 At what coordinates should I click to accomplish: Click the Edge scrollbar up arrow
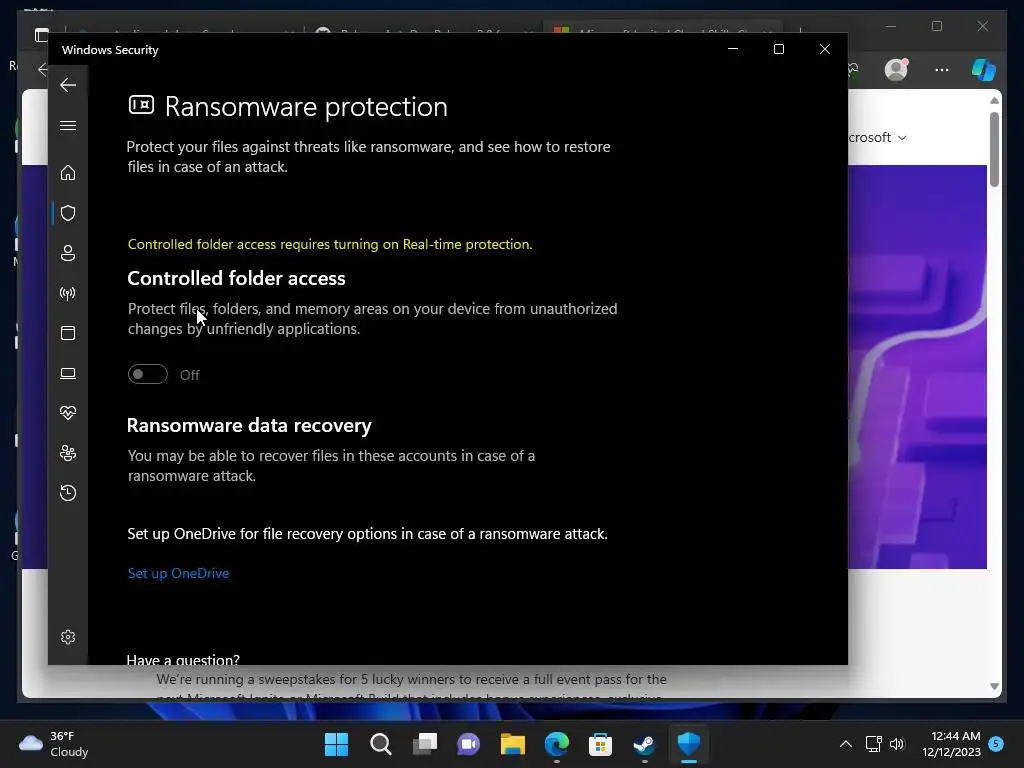(994, 100)
